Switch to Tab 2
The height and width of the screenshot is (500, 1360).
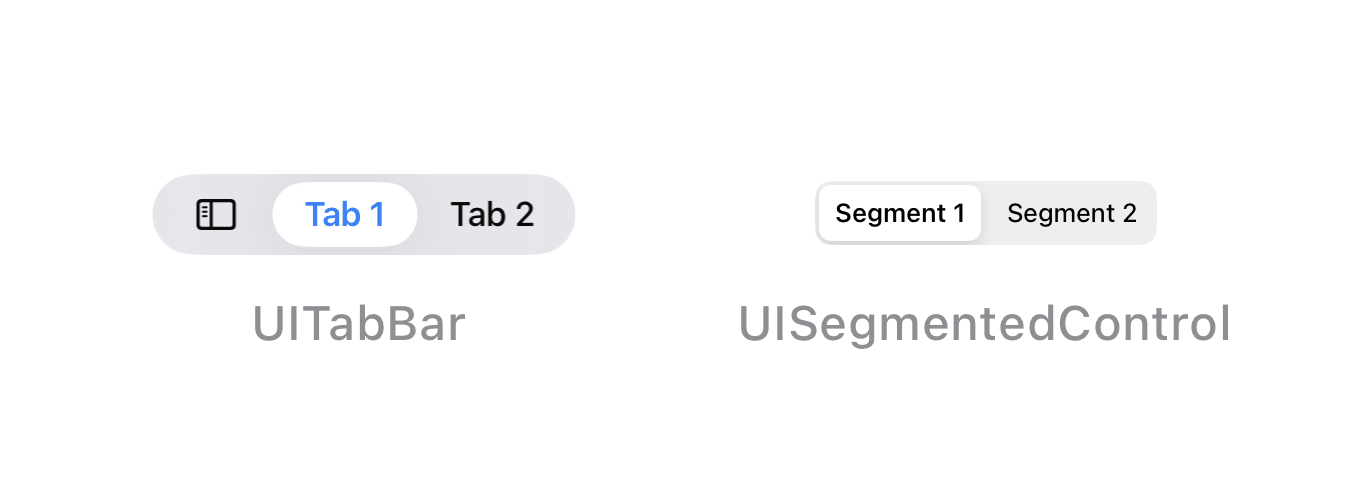click(x=492, y=214)
